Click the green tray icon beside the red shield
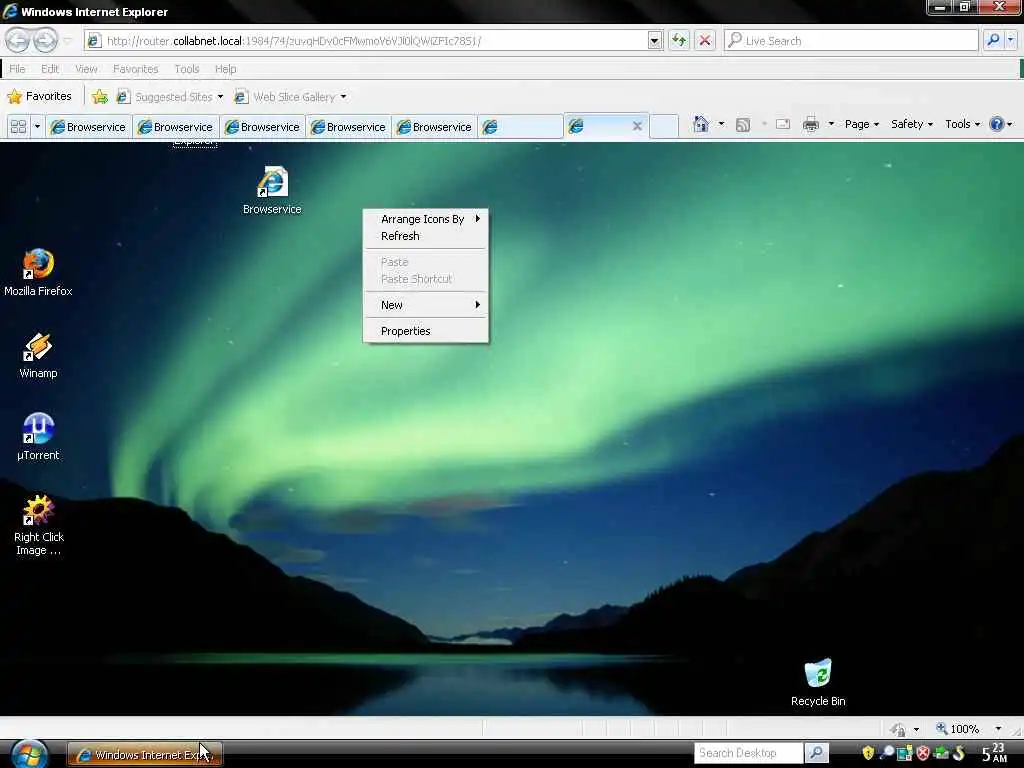1024x768 pixels. tap(941, 753)
